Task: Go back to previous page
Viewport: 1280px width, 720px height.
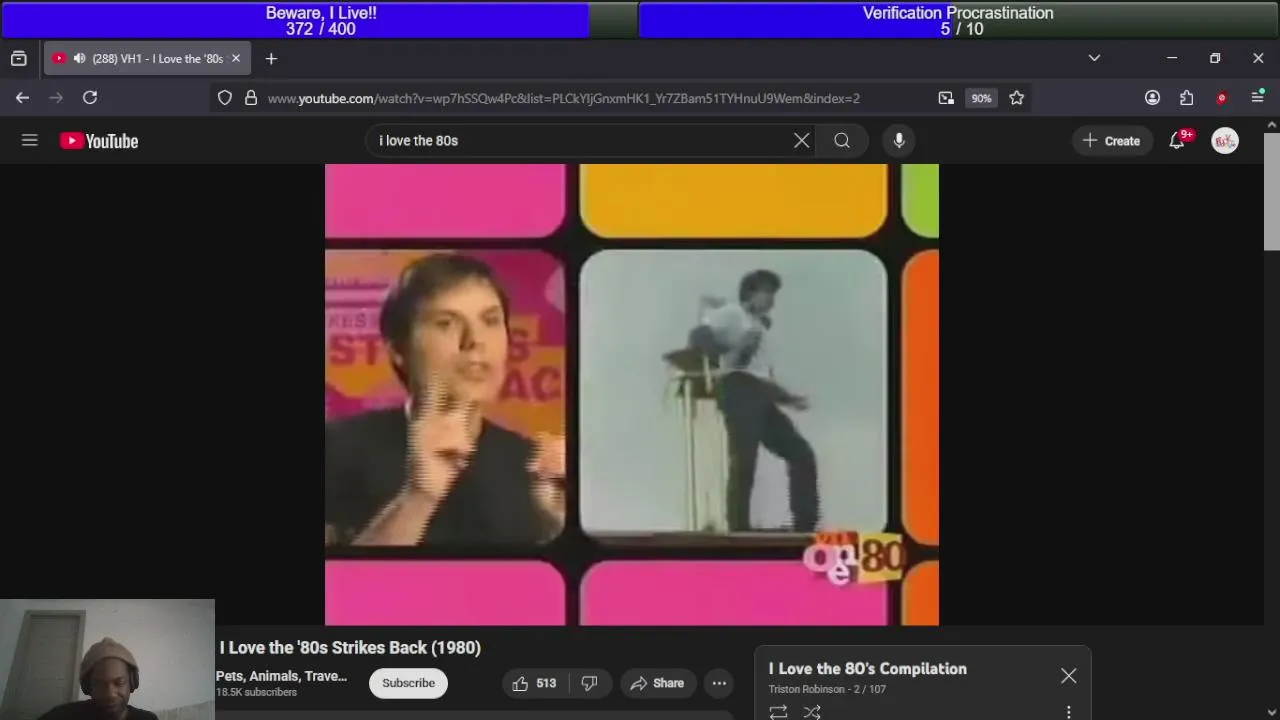Action: click(x=22, y=98)
